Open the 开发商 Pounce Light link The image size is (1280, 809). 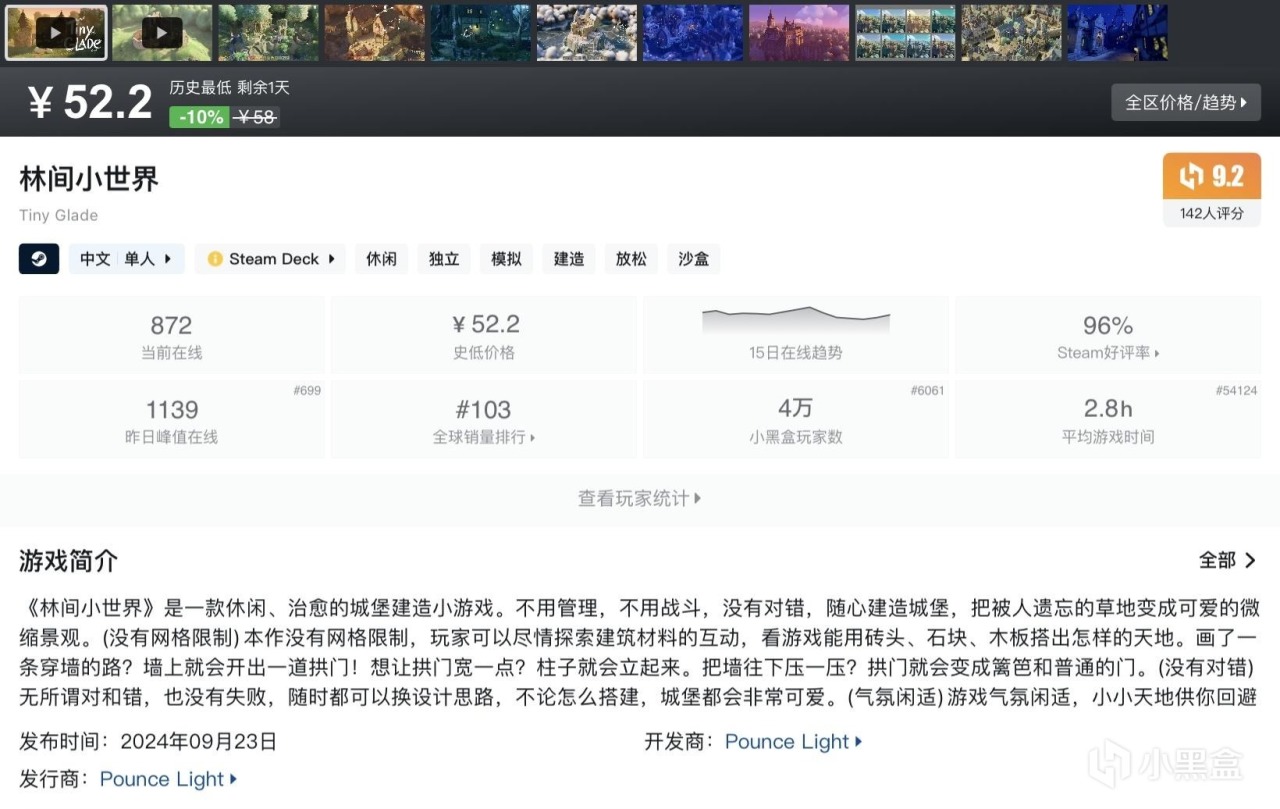click(793, 742)
